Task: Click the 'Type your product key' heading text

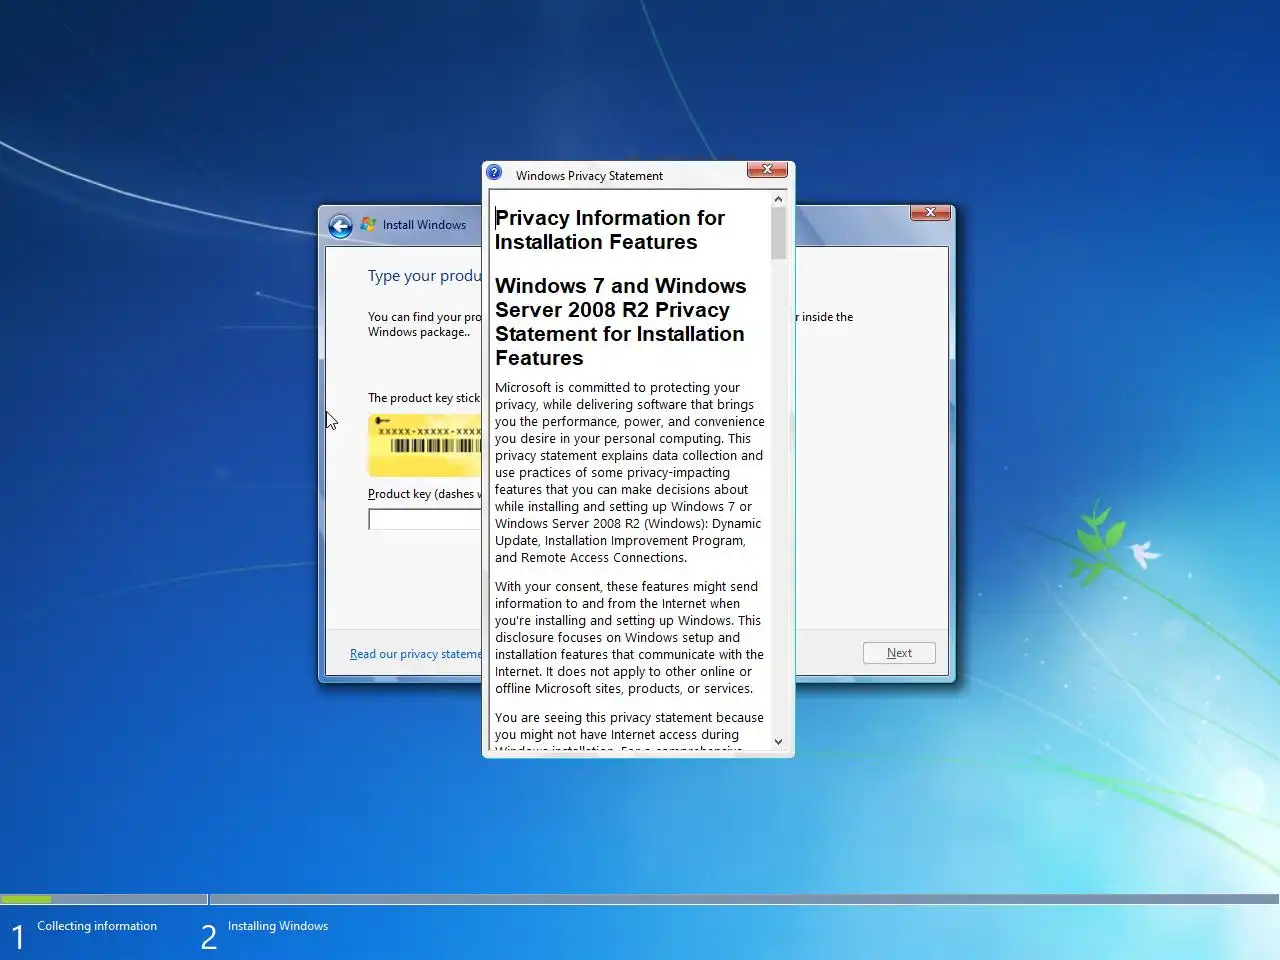Action: click(425, 276)
